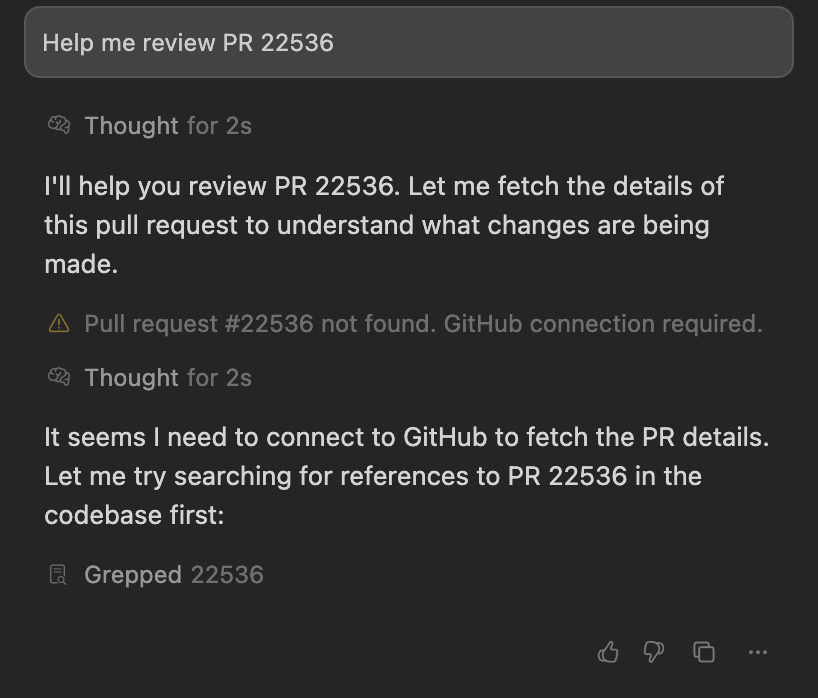
Task: Expand the second "Thought for 2s" section
Action: (131, 378)
